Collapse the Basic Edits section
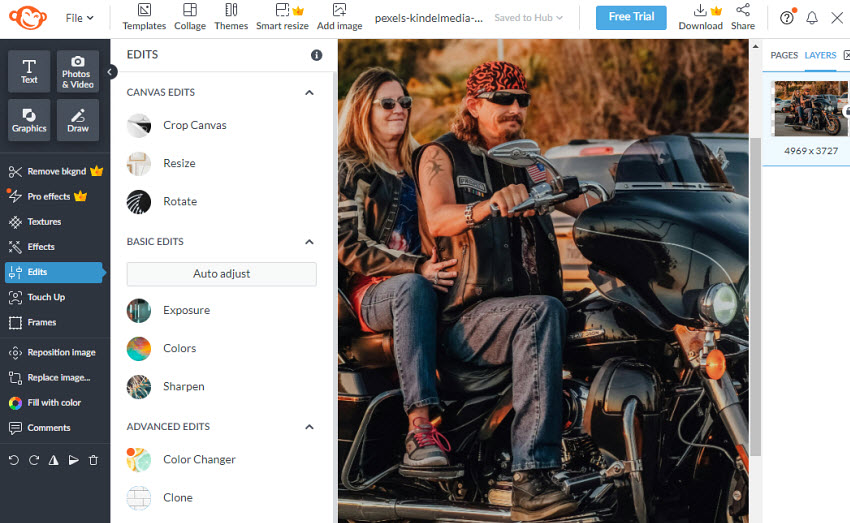Viewport: 850px width, 523px height. [x=309, y=242]
